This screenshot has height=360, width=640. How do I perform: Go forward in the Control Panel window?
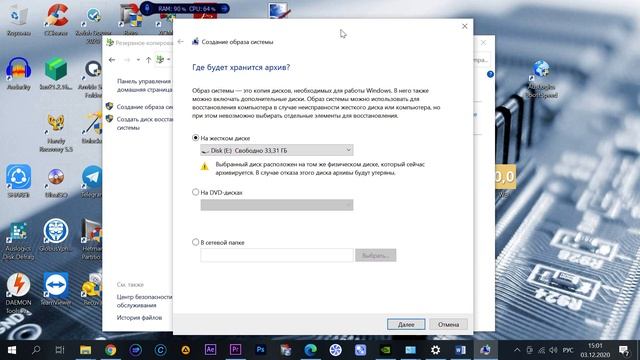pyautogui.click(x=127, y=60)
